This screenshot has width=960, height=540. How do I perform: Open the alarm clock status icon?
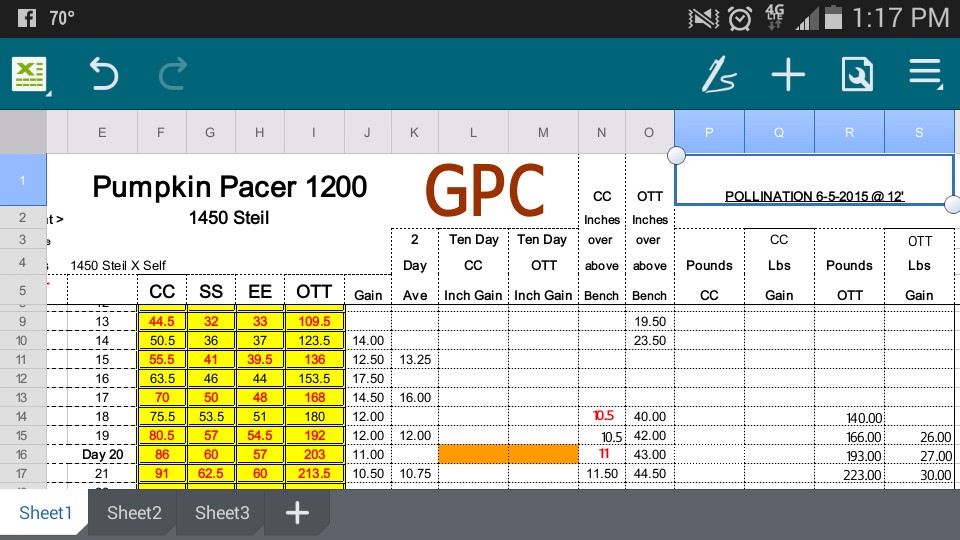(740, 18)
